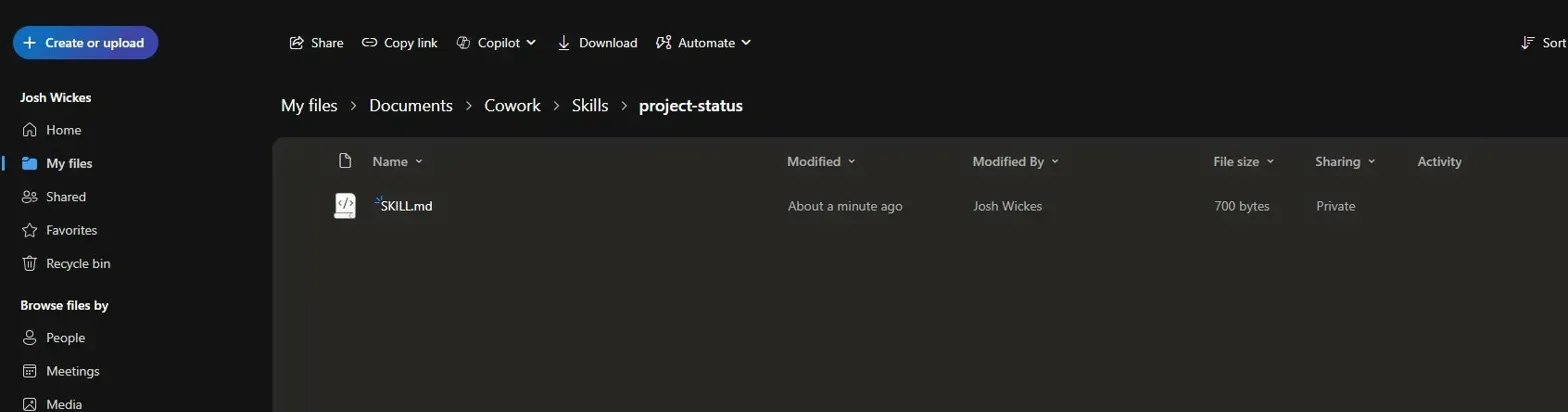Click the People person icon
This screenshot has height=412, width=1568.
click(29, 338)
